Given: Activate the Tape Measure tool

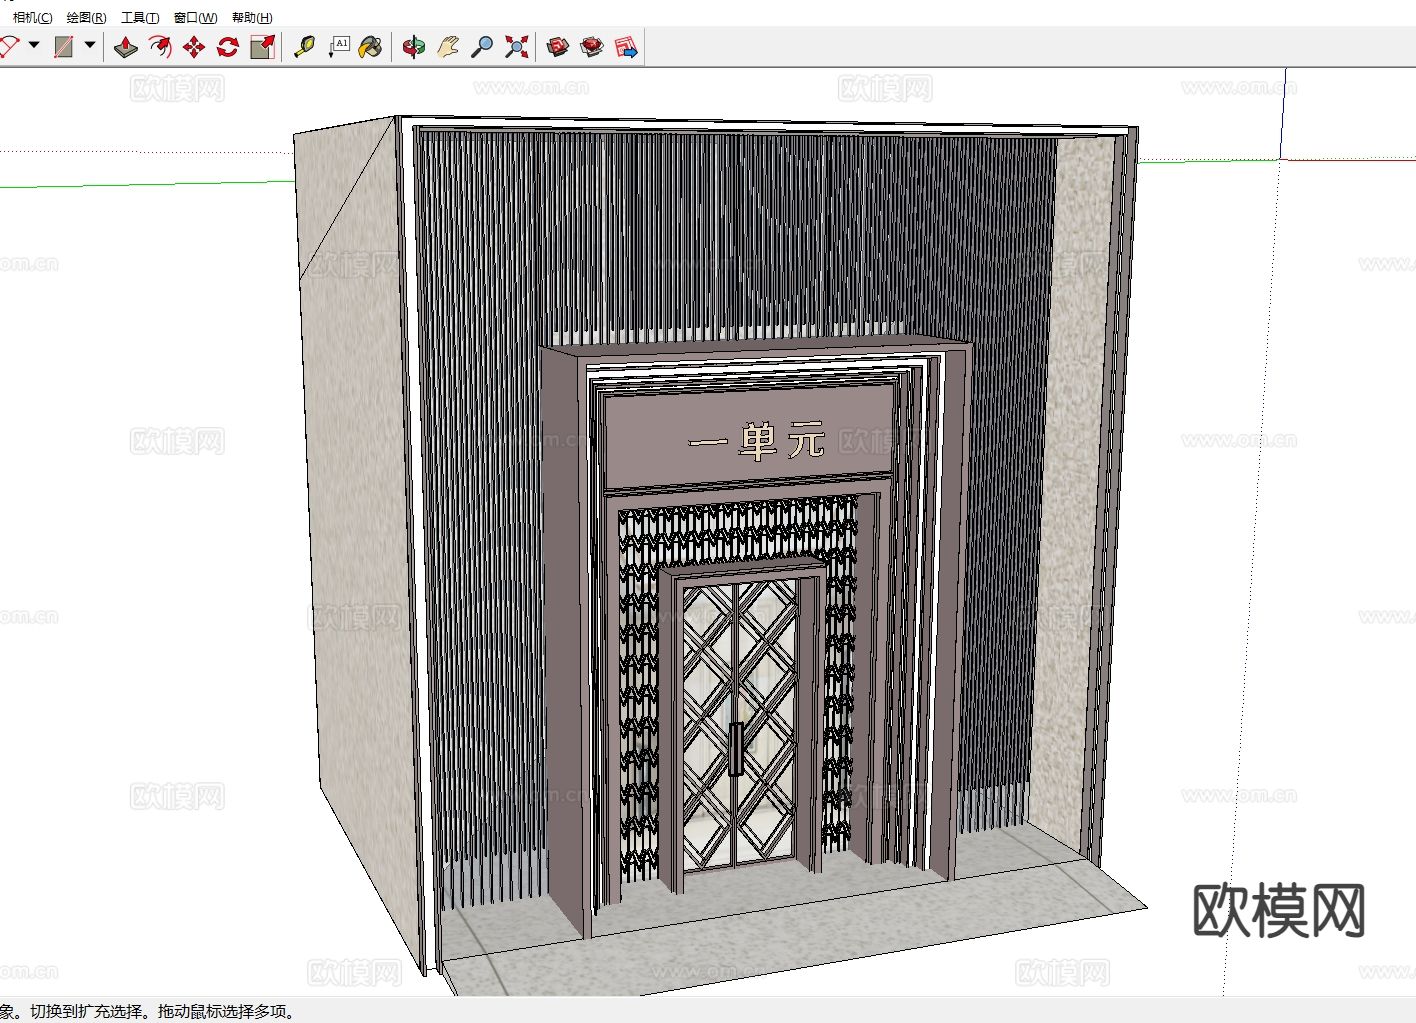Looking at the screenshot, I should [305, 47].
